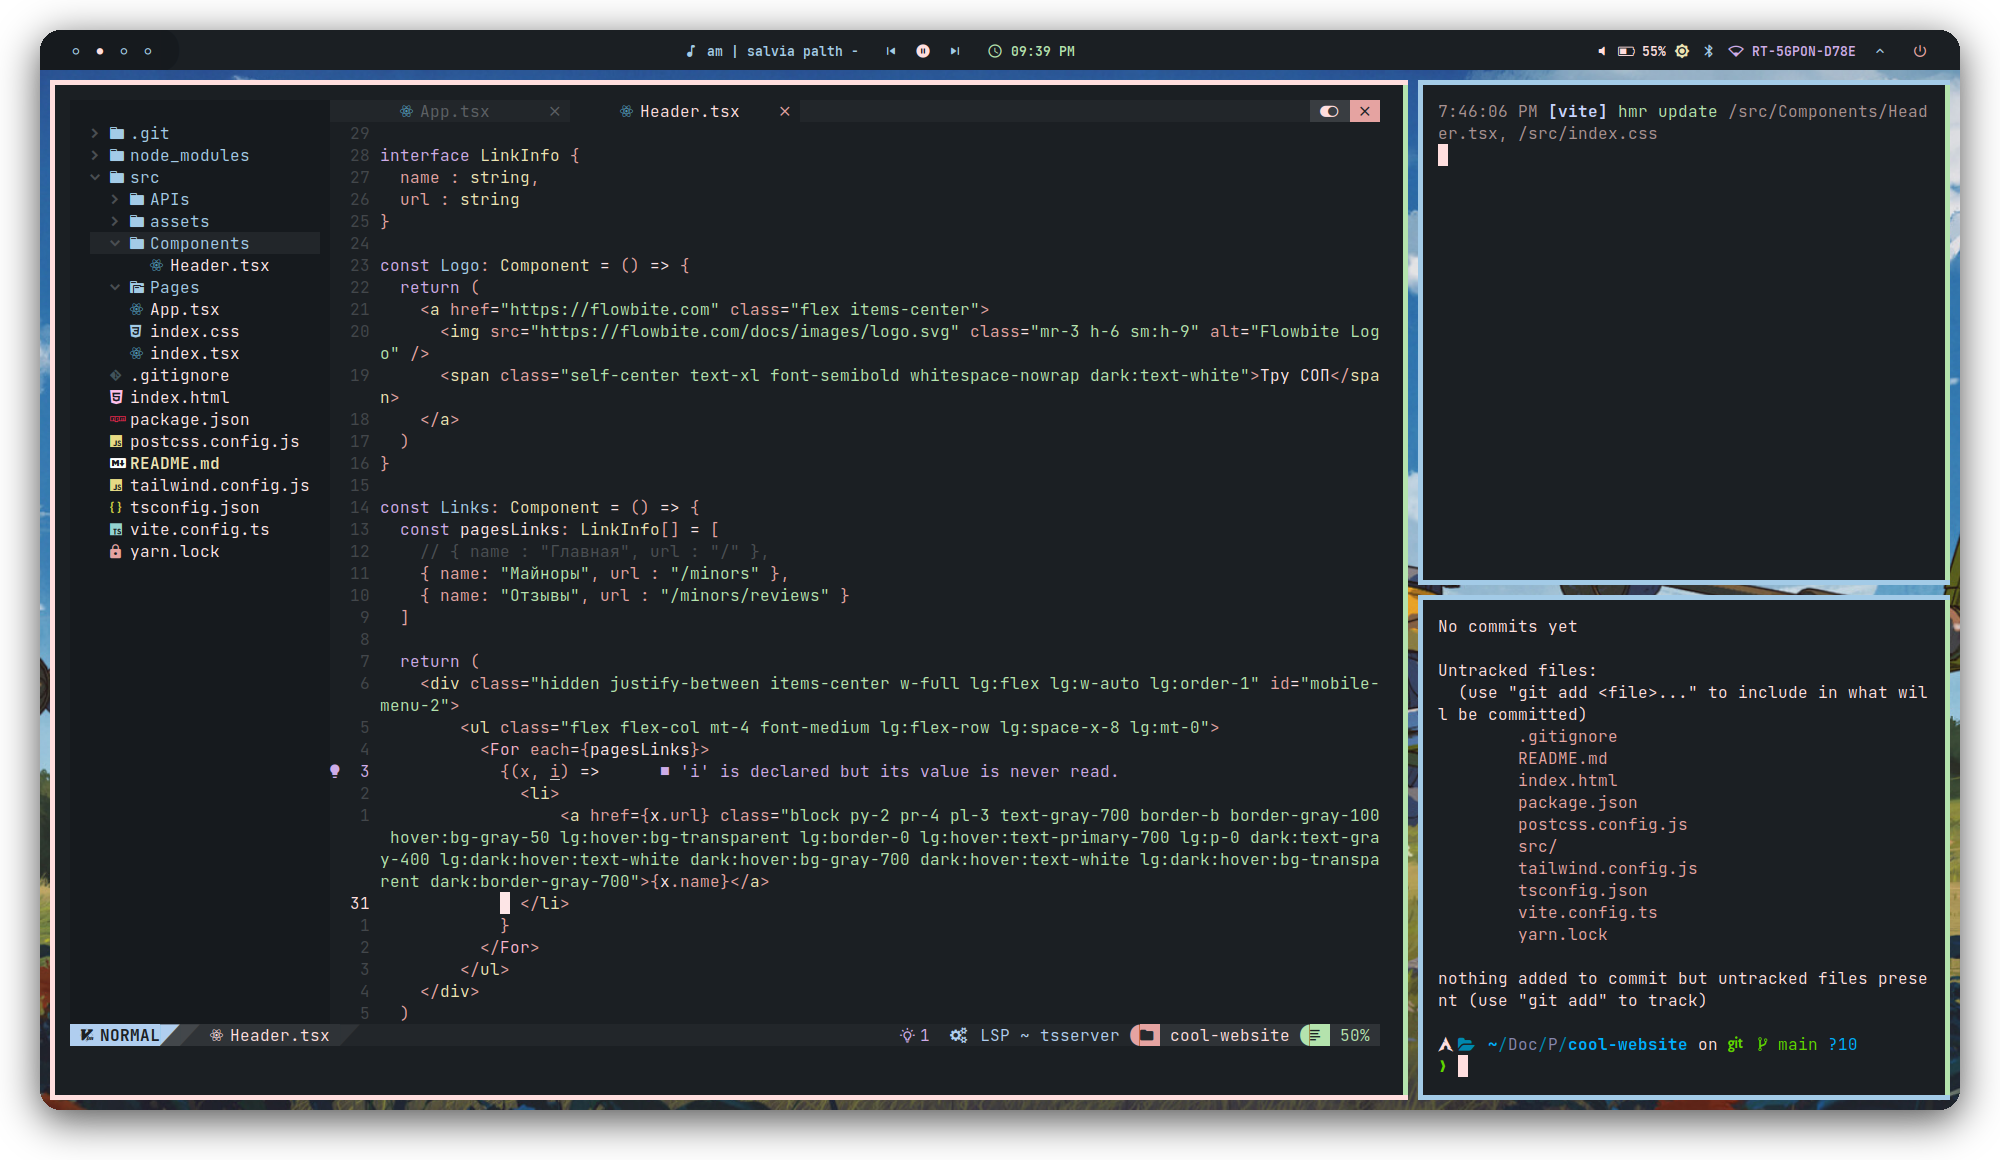Switch to the App.tsx tab
2000x1160 pixels.
[x=454, y=111]
